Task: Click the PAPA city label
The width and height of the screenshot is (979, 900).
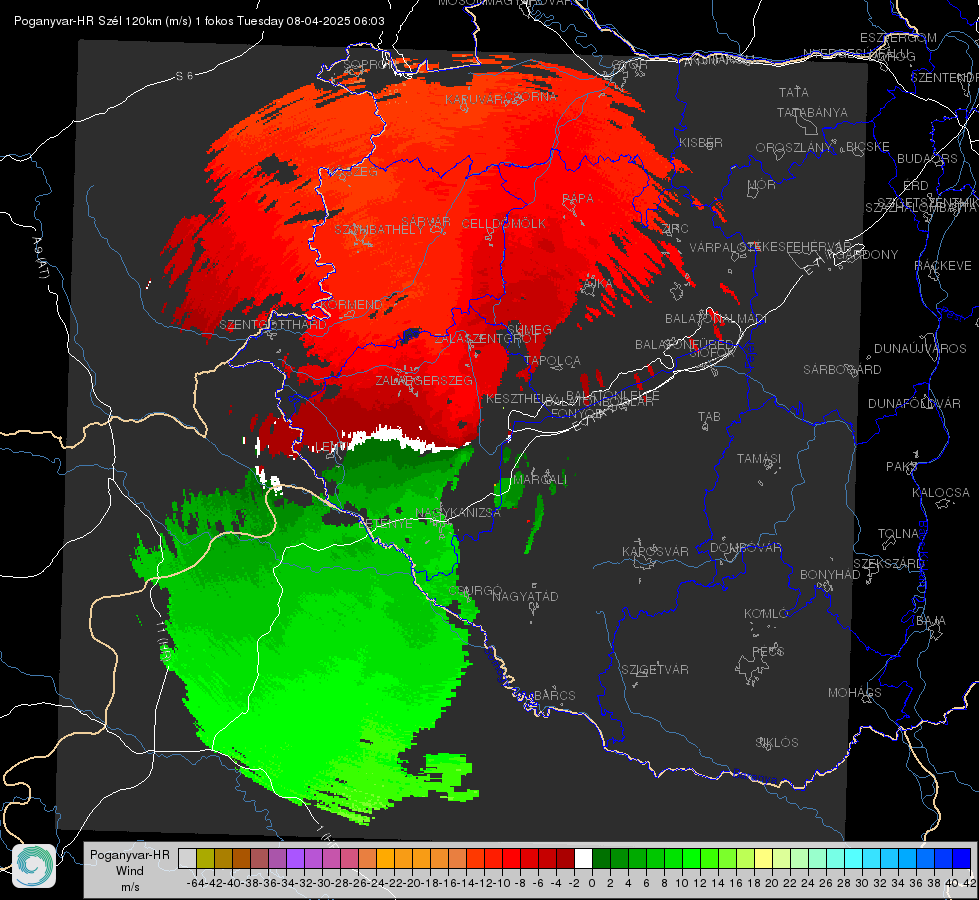Action: tap(578, 198)
